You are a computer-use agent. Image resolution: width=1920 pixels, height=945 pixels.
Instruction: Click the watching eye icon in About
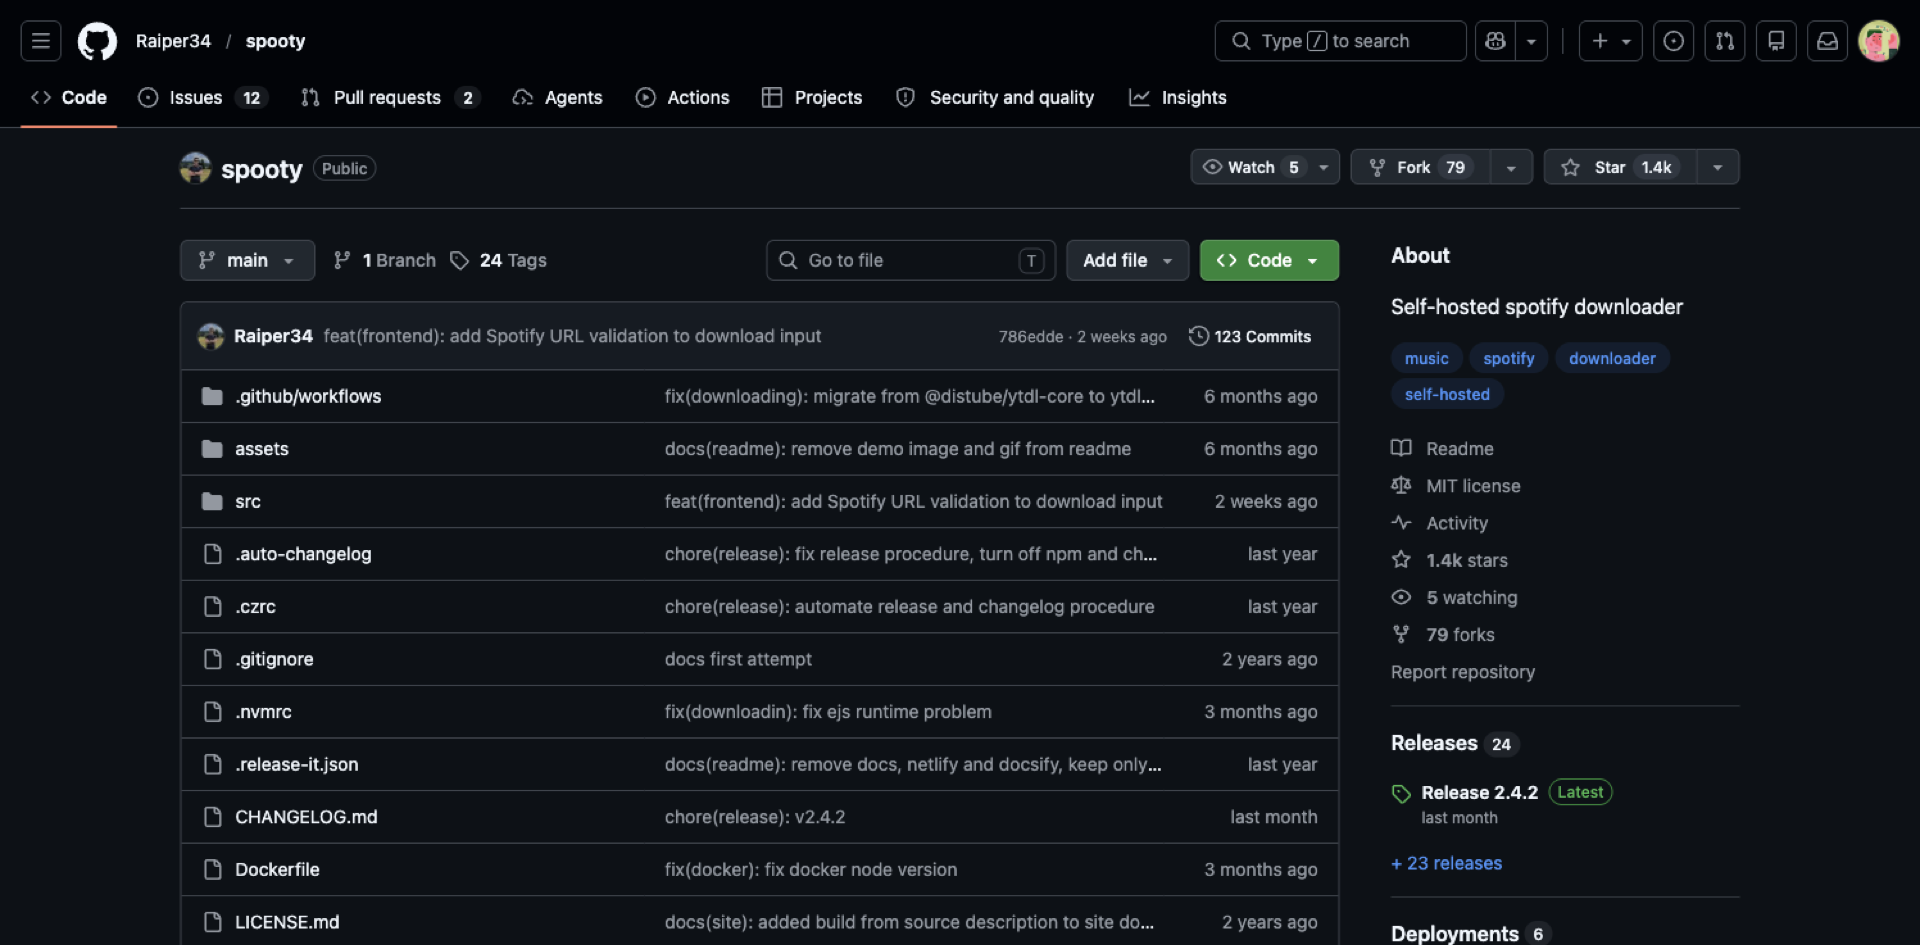pos(1401,597)
